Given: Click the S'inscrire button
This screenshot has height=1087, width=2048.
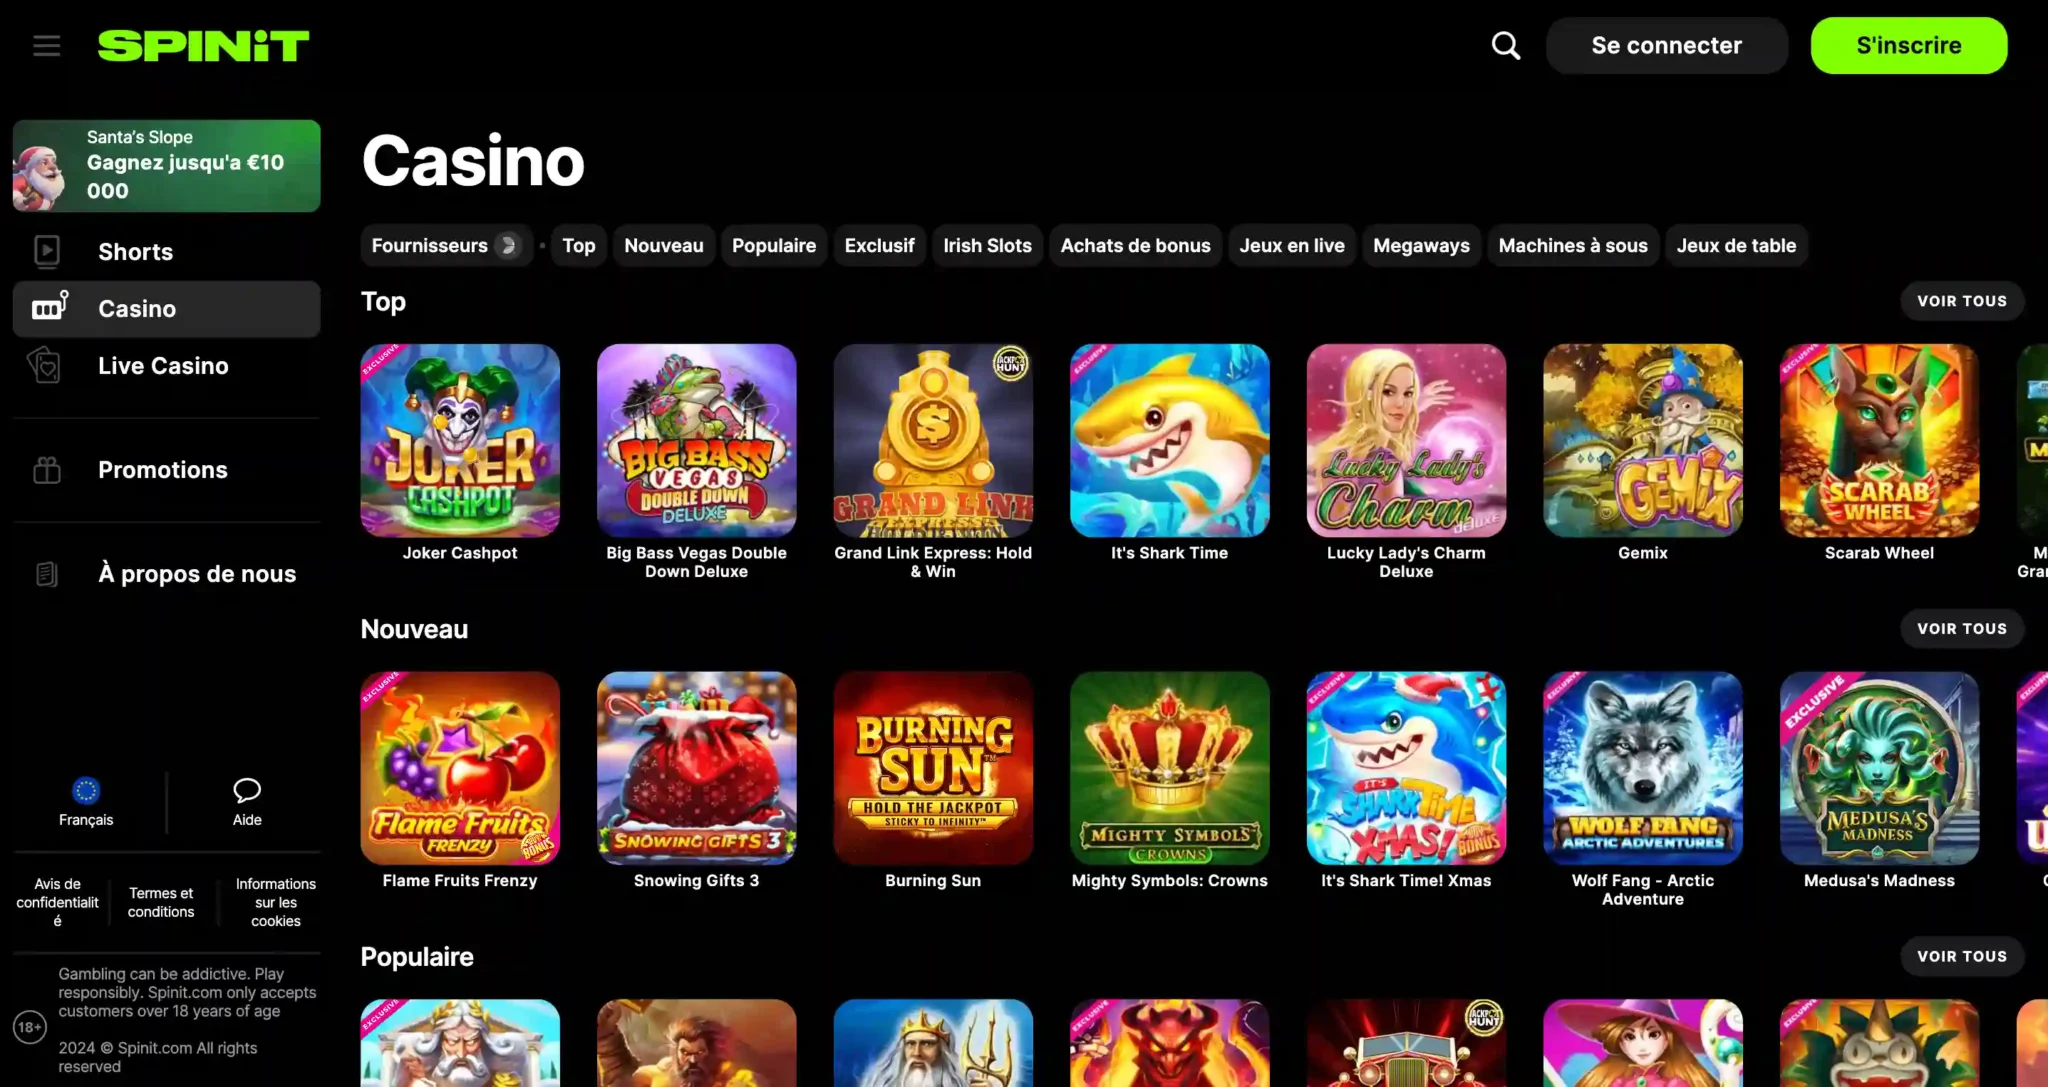Looking at the screenshot, I should point(1908,46).
